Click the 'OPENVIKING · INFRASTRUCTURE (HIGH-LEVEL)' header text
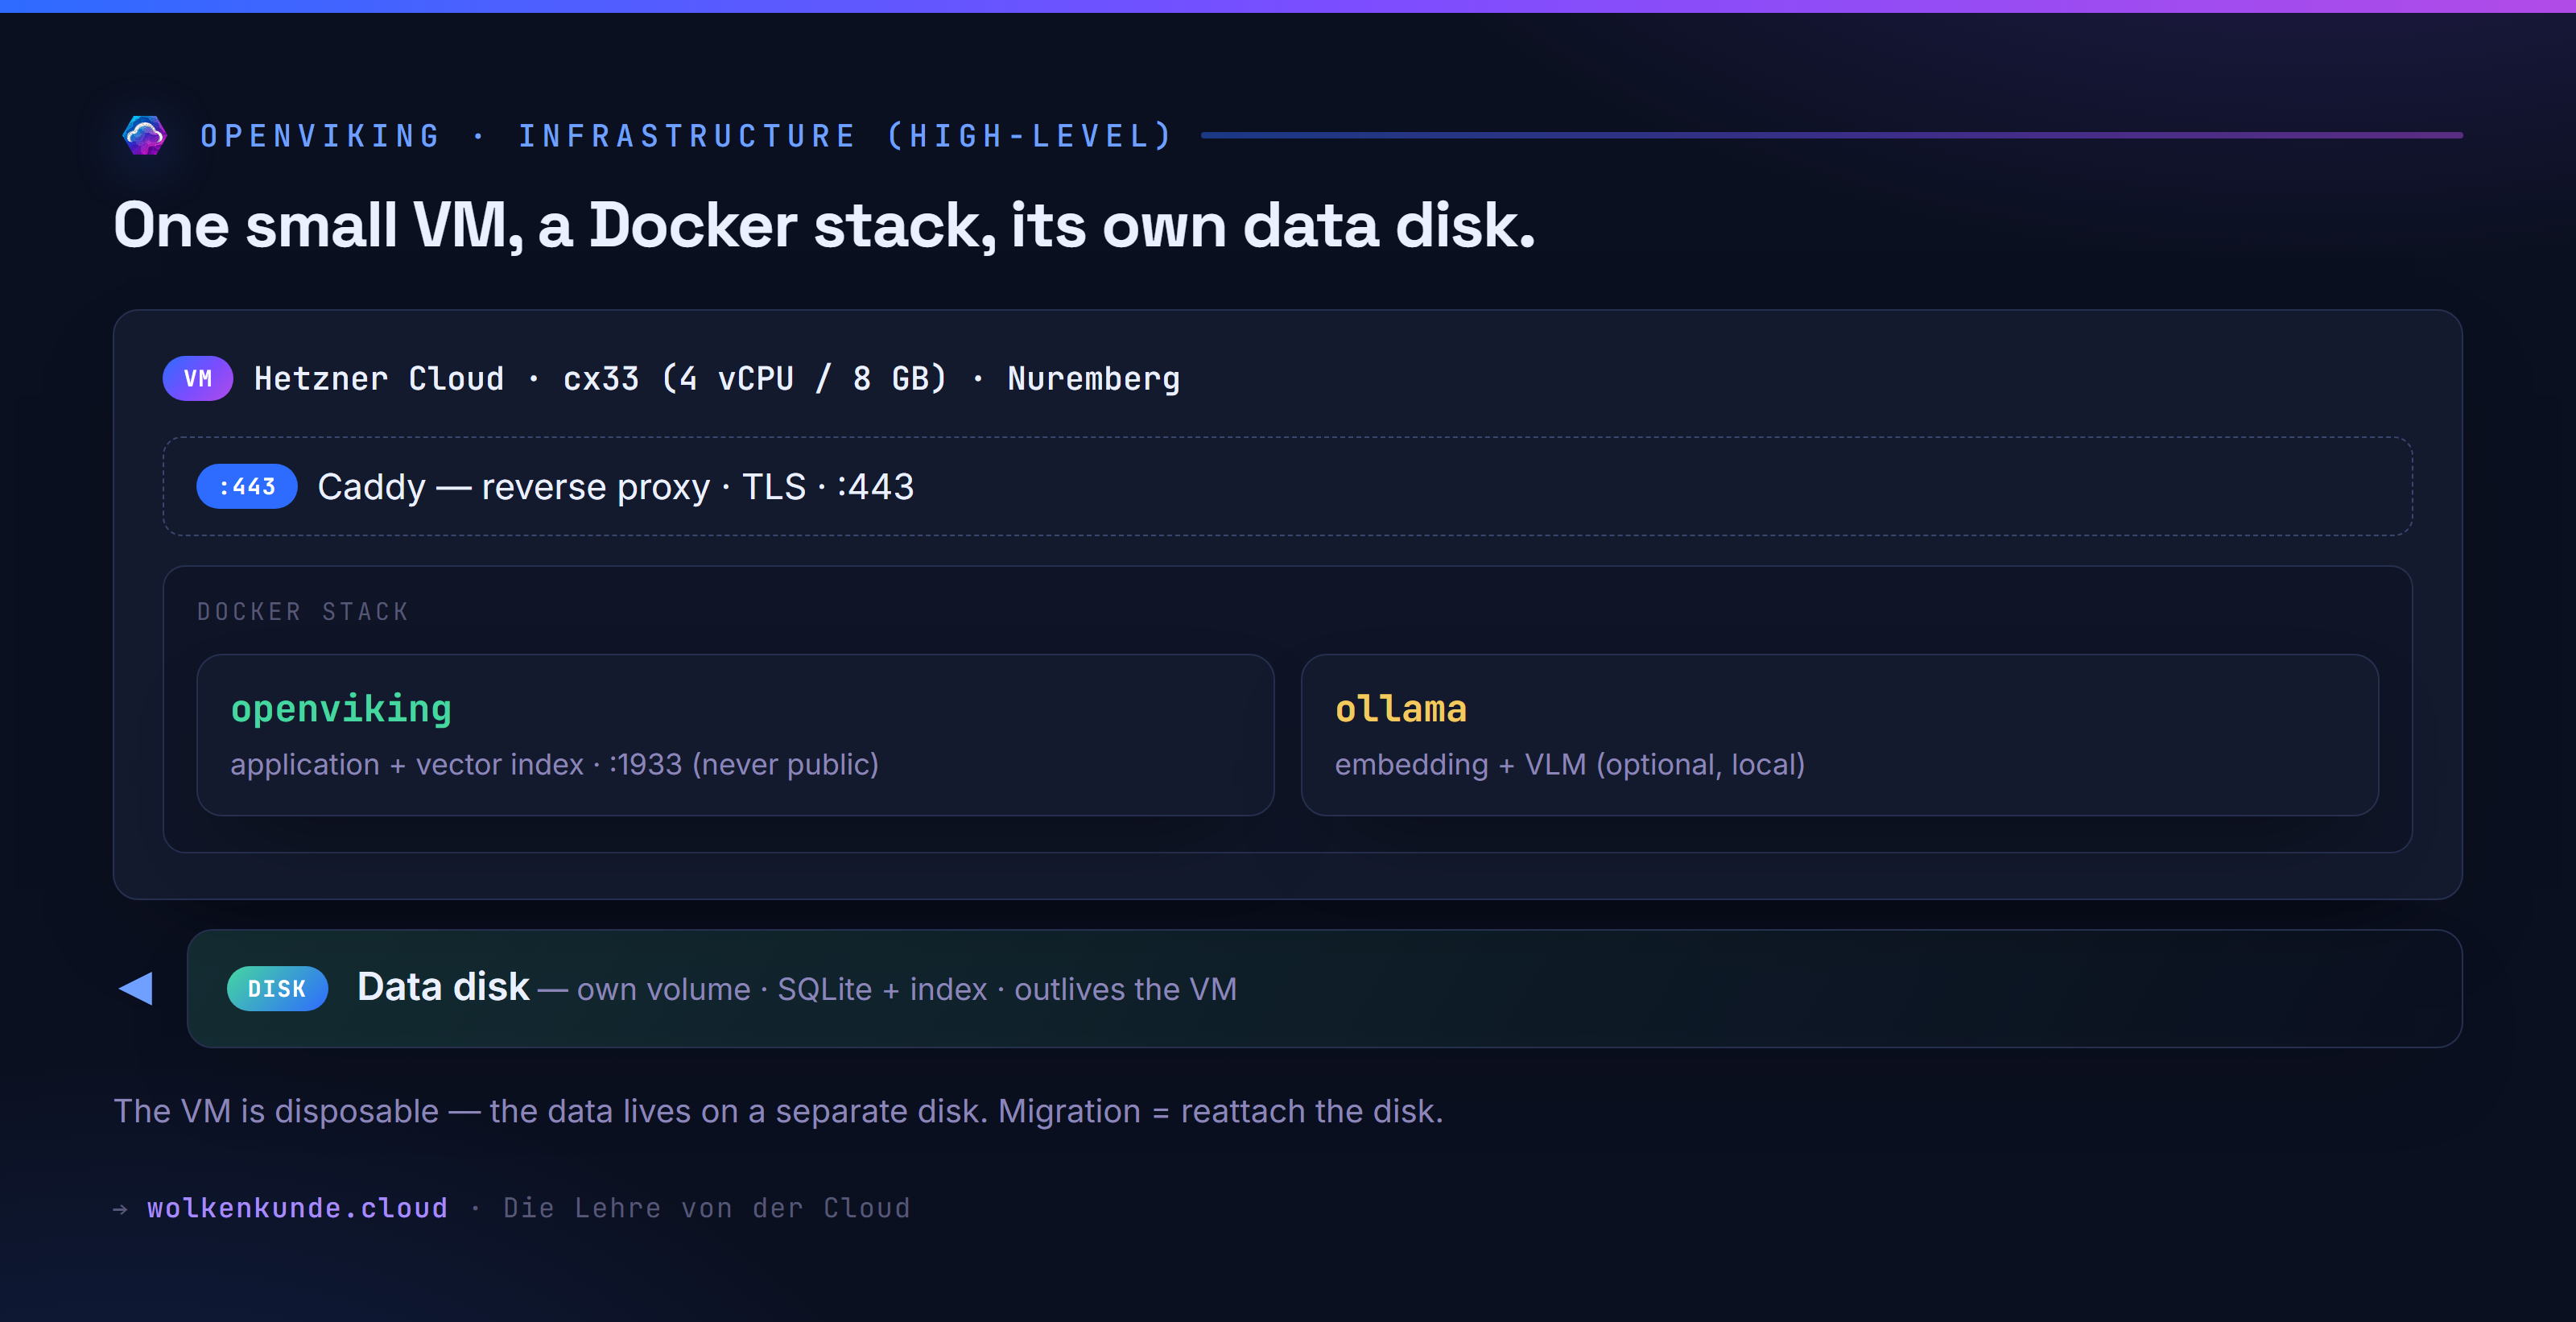The image size is (2576, 1322). [687, 136]
